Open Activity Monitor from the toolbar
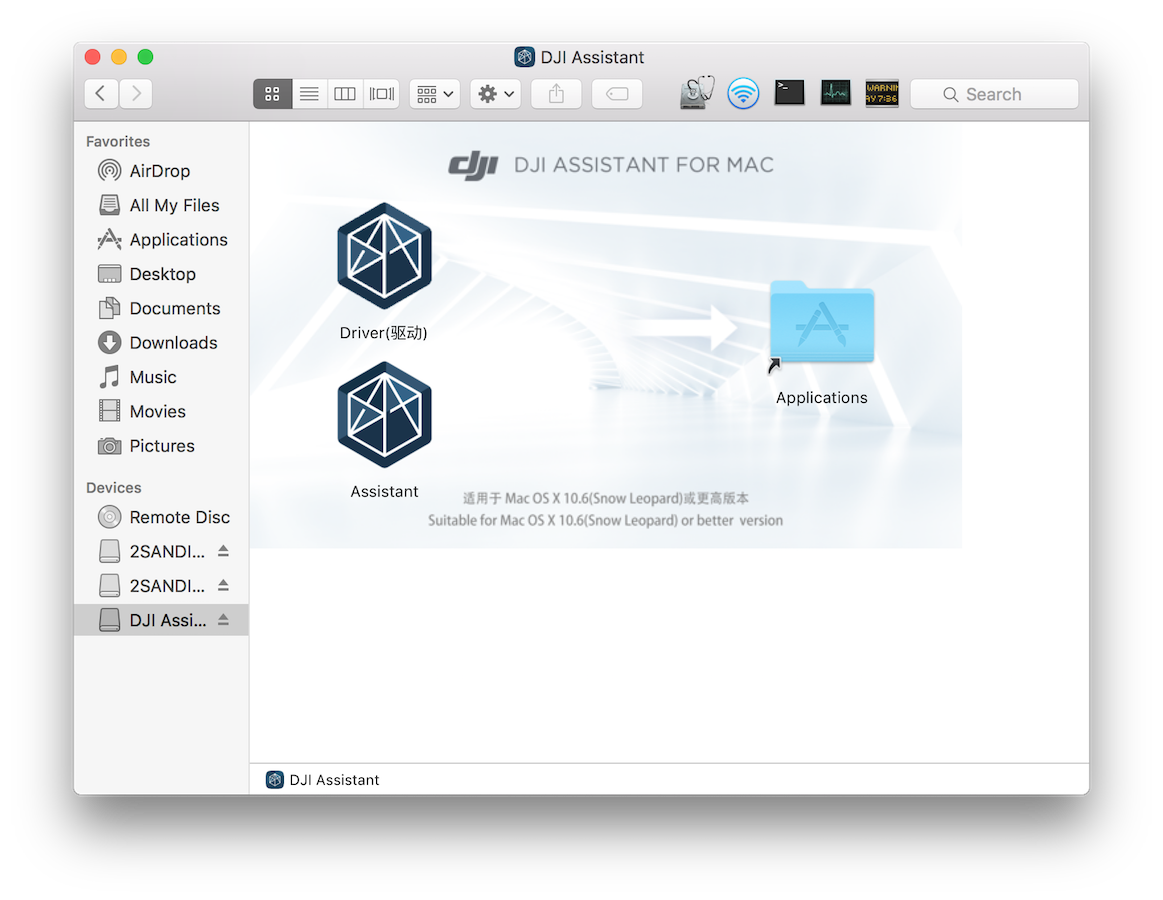Image resolution: width=1163 pixels, height=900 pixels. pyautogui.click(x=836, y=93)
